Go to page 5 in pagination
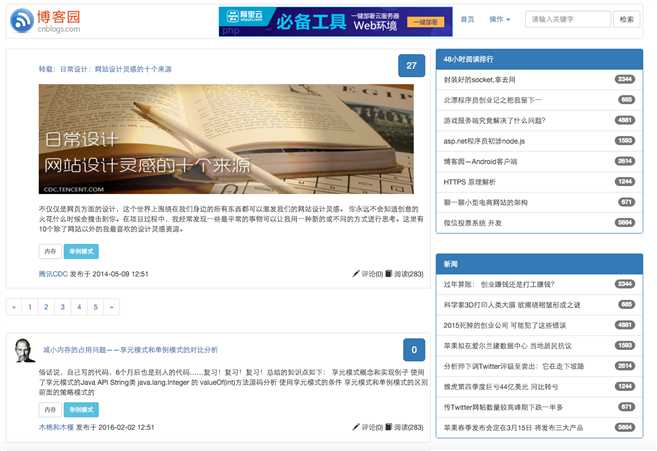Image resolution: width=657 pixels, height=451 pixels. [x=95, y=307]
